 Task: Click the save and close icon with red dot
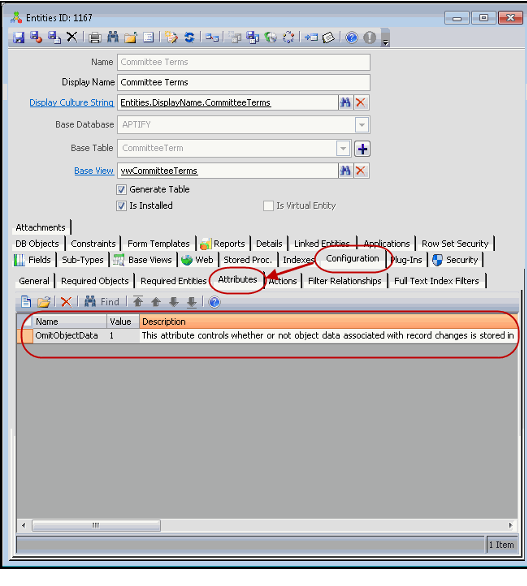click(x=36, y=37)
